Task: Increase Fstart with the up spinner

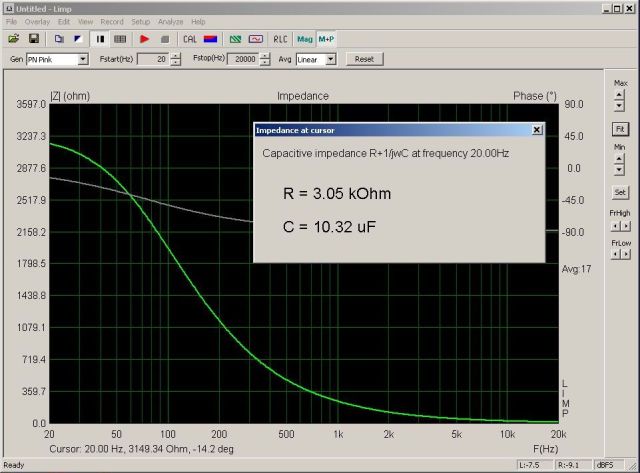Action: point(176,56)
